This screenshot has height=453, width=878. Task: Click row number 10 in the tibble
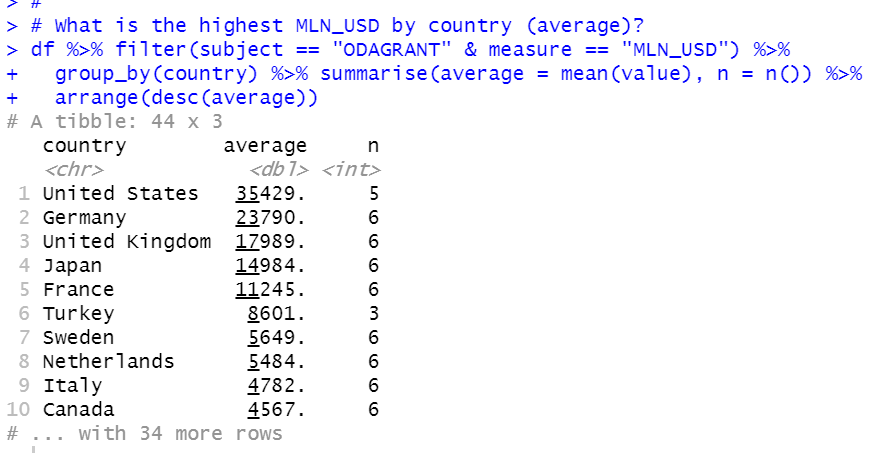[x=18, y=410]
